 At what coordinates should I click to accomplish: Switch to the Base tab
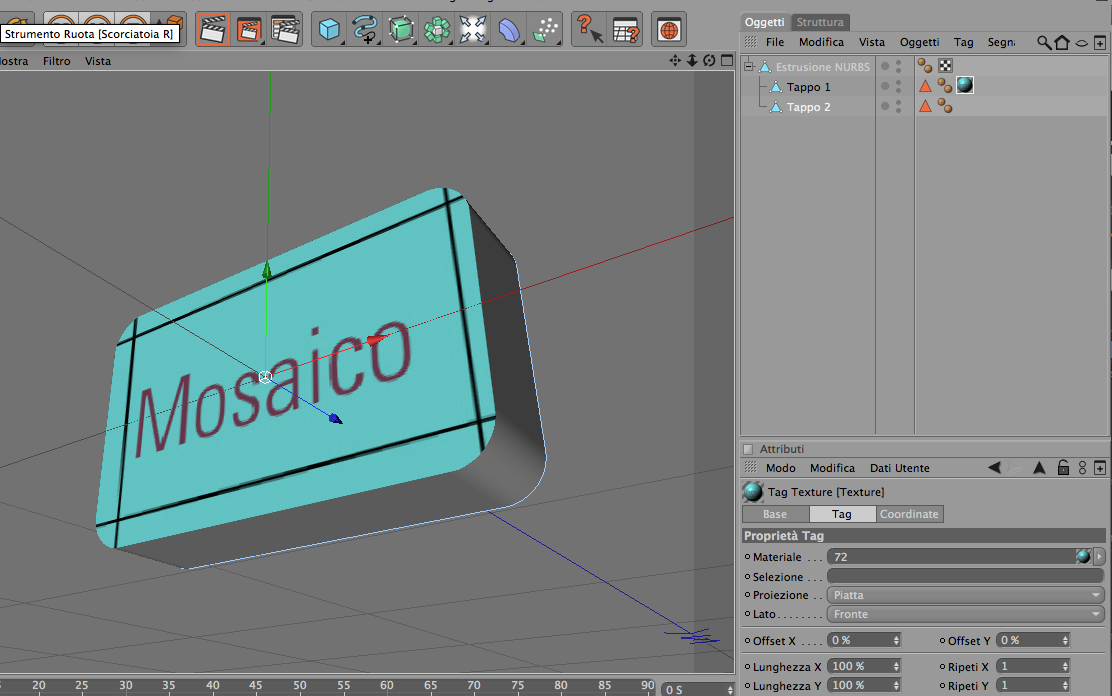[775, 514]
